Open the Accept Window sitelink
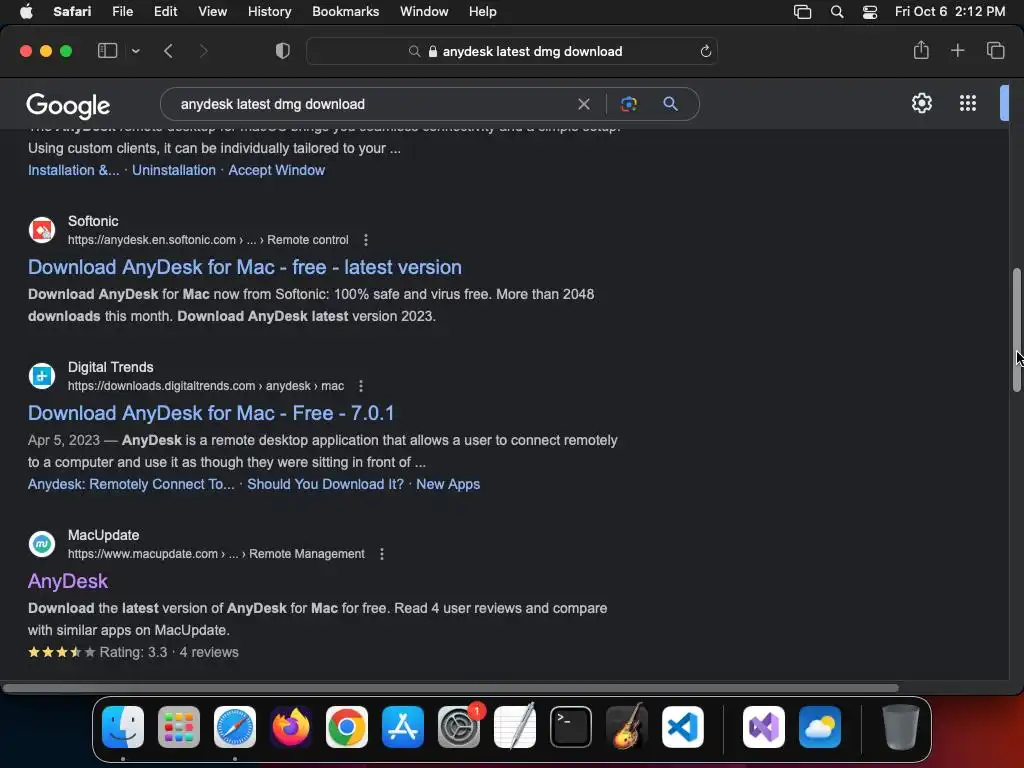The image size is (1024, 768). coord(276,170)
